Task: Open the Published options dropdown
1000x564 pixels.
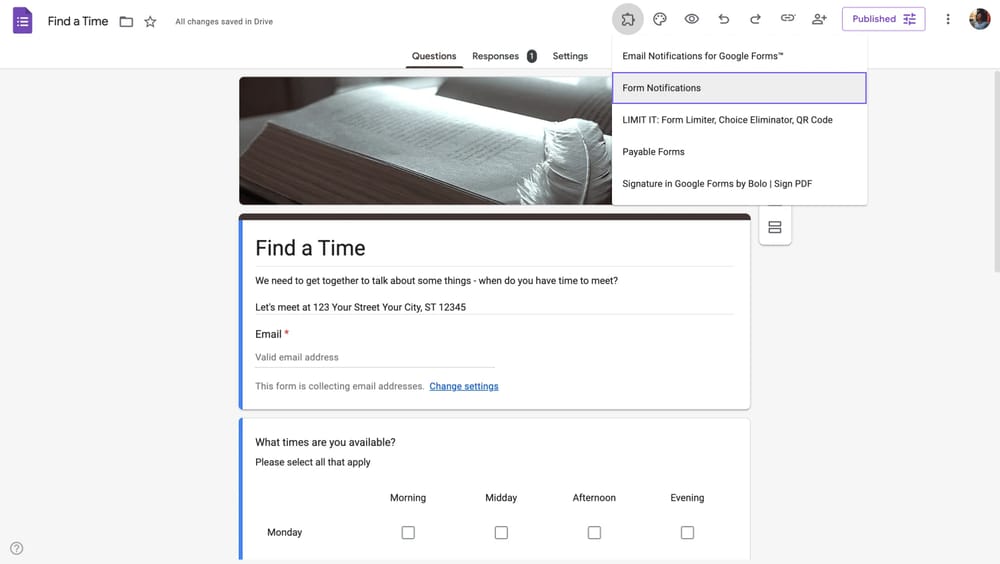Action: [883, 19]
